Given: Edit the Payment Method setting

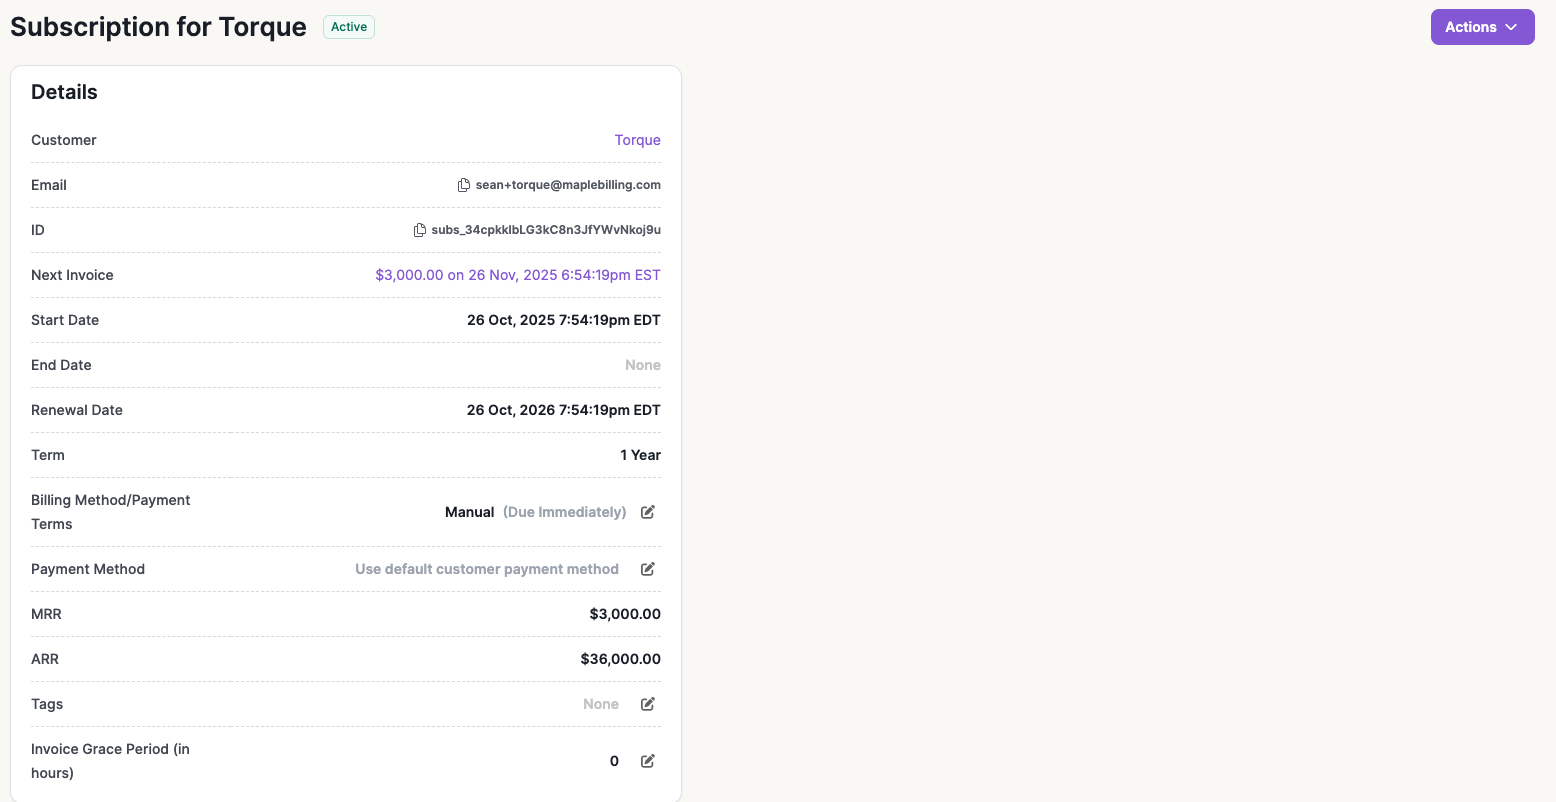Looking at the screenshot, I should pyautogui.click(x=648, y=569).
